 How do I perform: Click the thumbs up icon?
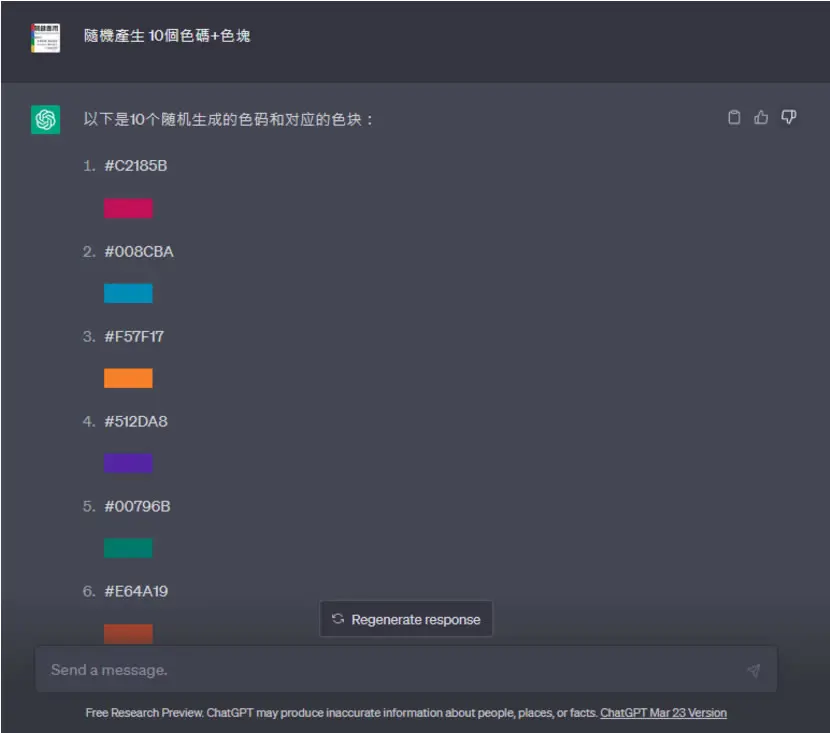(761, 117)
